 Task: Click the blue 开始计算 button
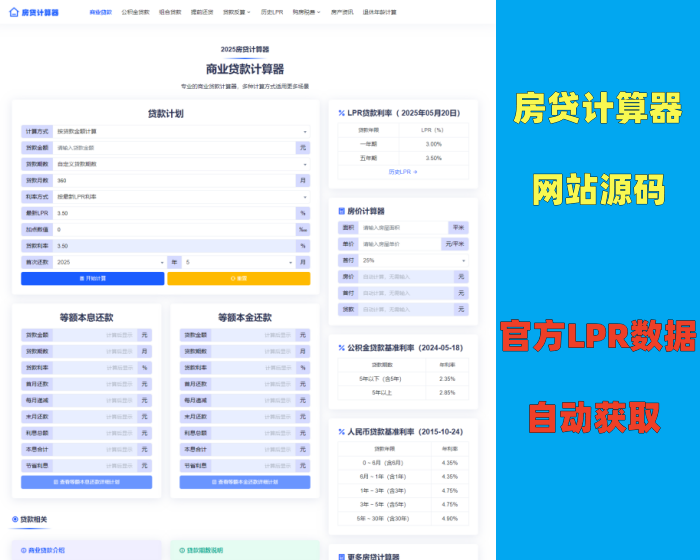click(92, 279)
